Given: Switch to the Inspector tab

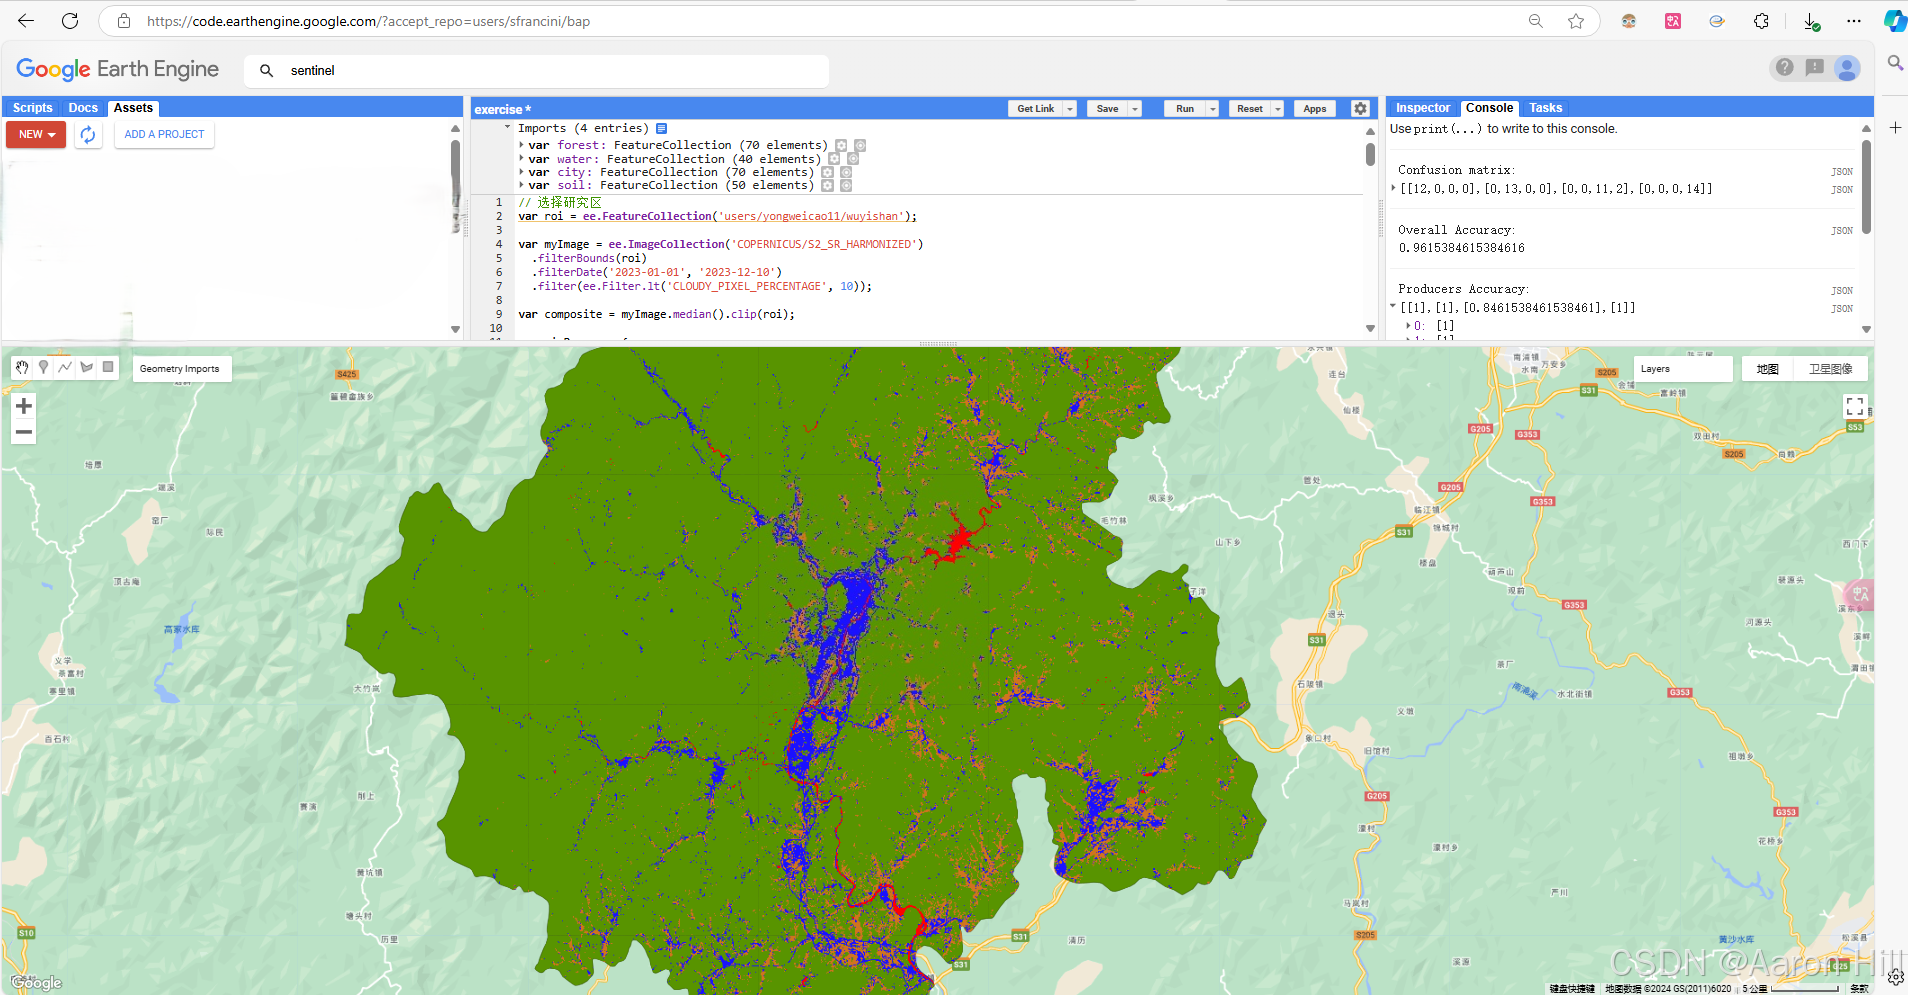Looking at the screenshot, I should (1422, 108).
